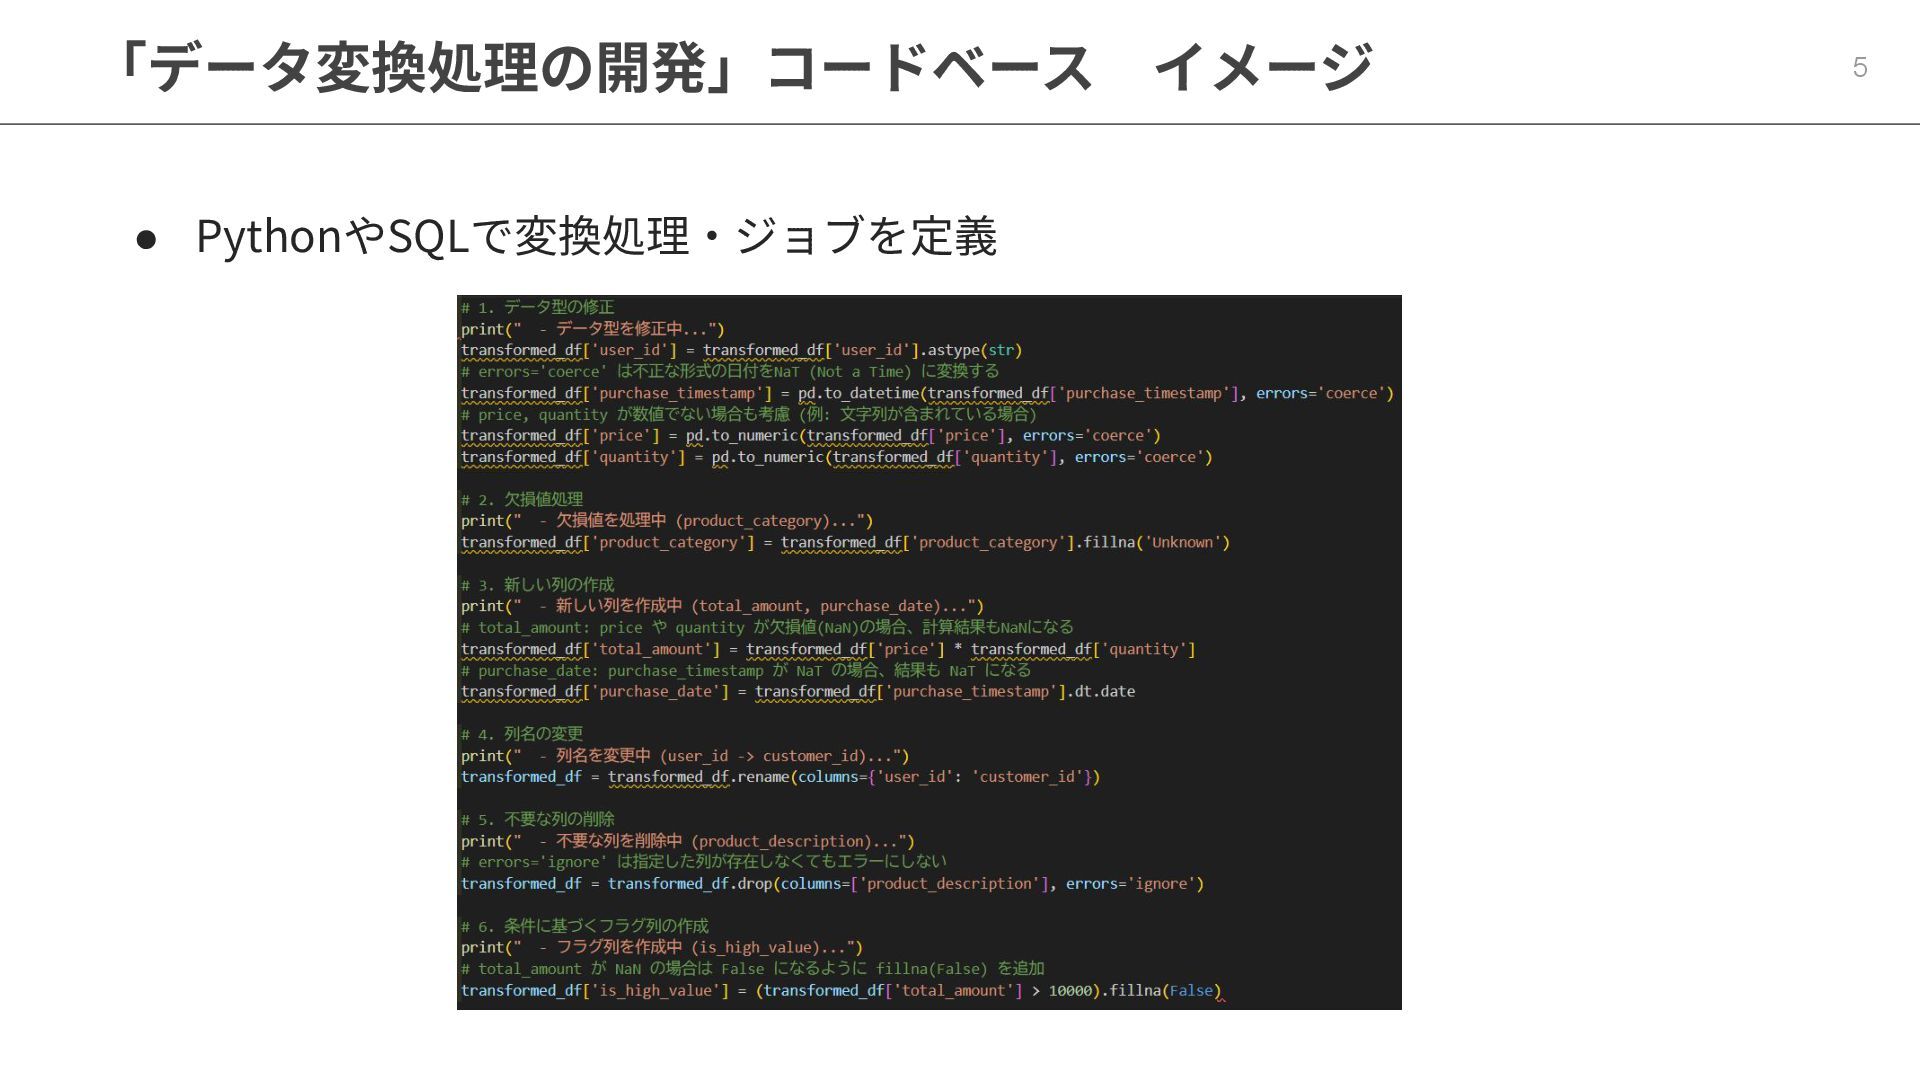Click the pd.to_datetime code line

pos(926,393)
